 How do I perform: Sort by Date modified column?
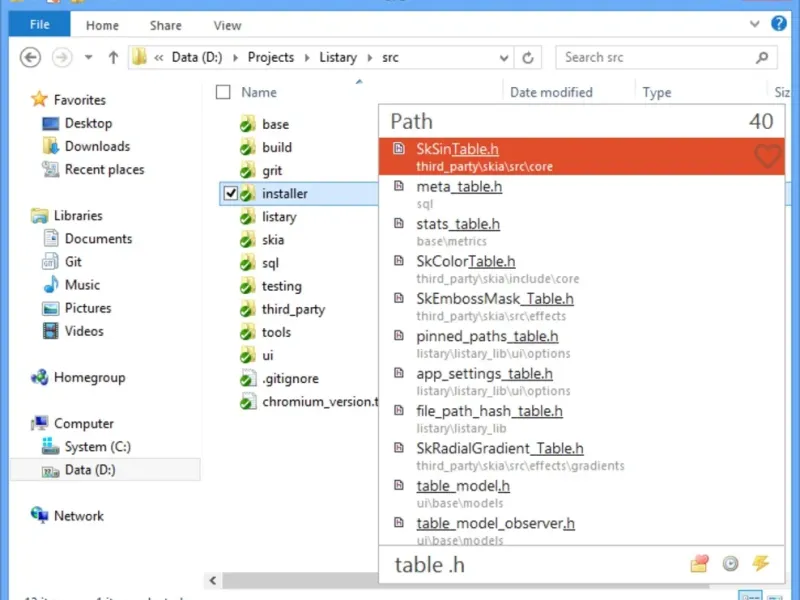pyautogui.click(x=551, y=92)
